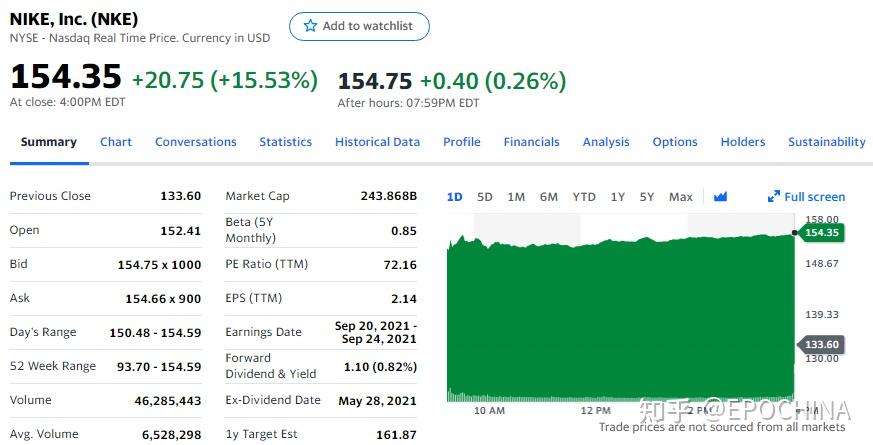
Task: Click inside the green intraday chart area
Action: 620,320
